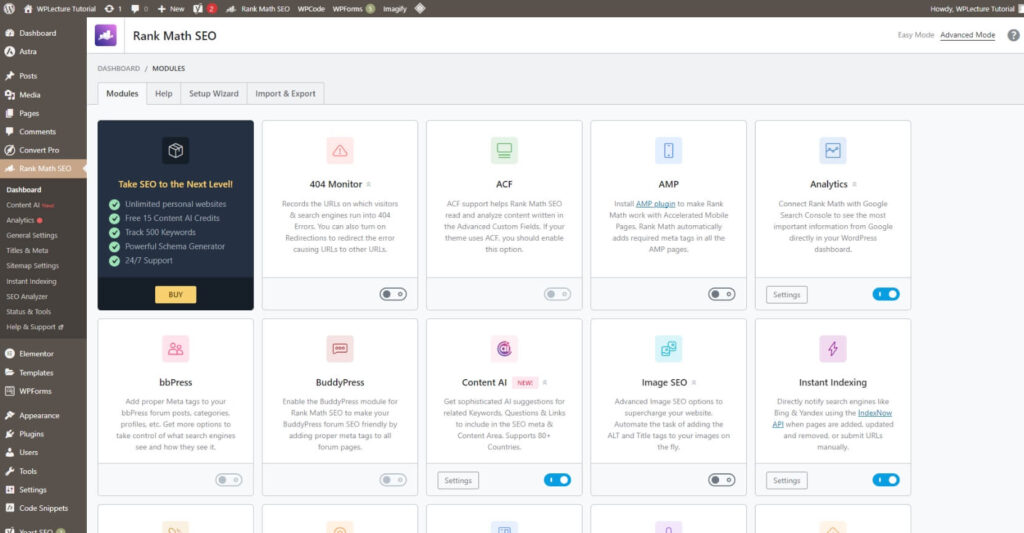Open General Settings in Rank Math submenu
This screenshot has width=1024, height=533.
tap(32, 235)
